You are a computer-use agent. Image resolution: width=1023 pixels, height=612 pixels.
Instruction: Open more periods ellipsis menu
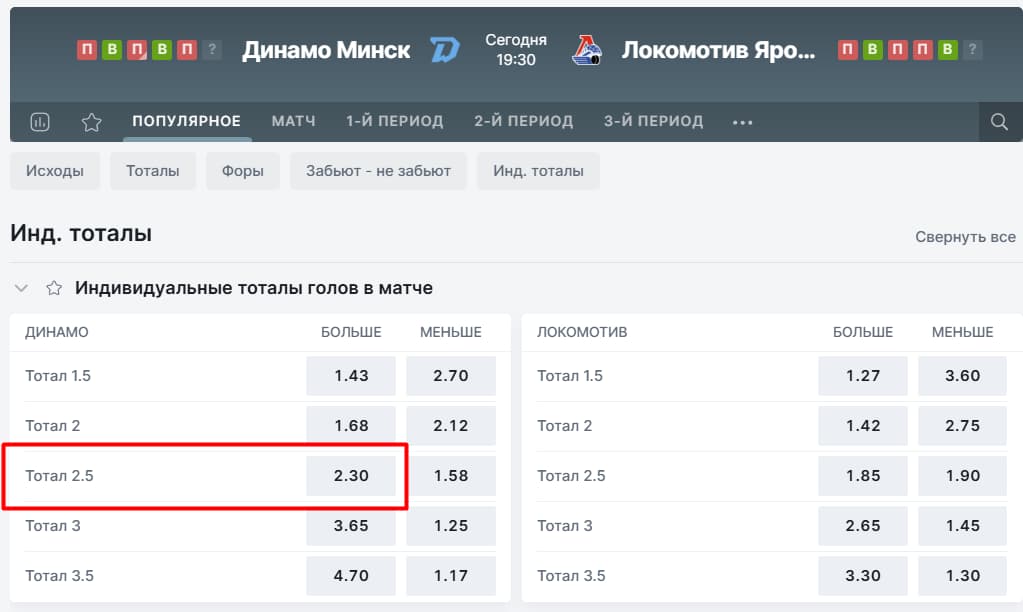coord(742,122)
